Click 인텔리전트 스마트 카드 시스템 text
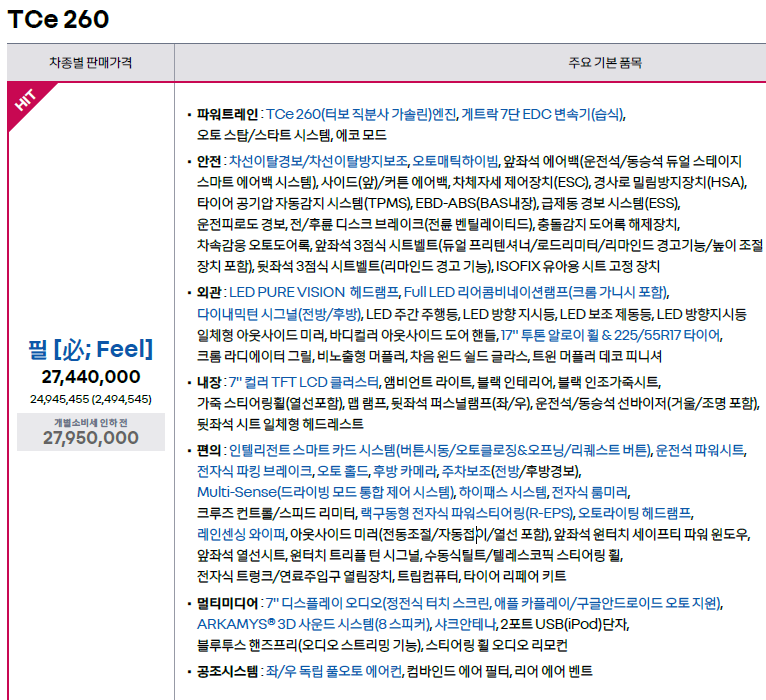The height and width of the screenshot is (700, 766). (x=312, y=450)
